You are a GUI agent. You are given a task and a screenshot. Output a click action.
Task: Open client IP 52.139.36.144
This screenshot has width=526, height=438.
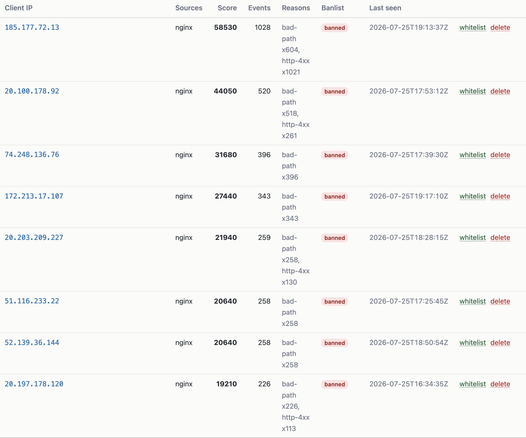coord(32,342)
